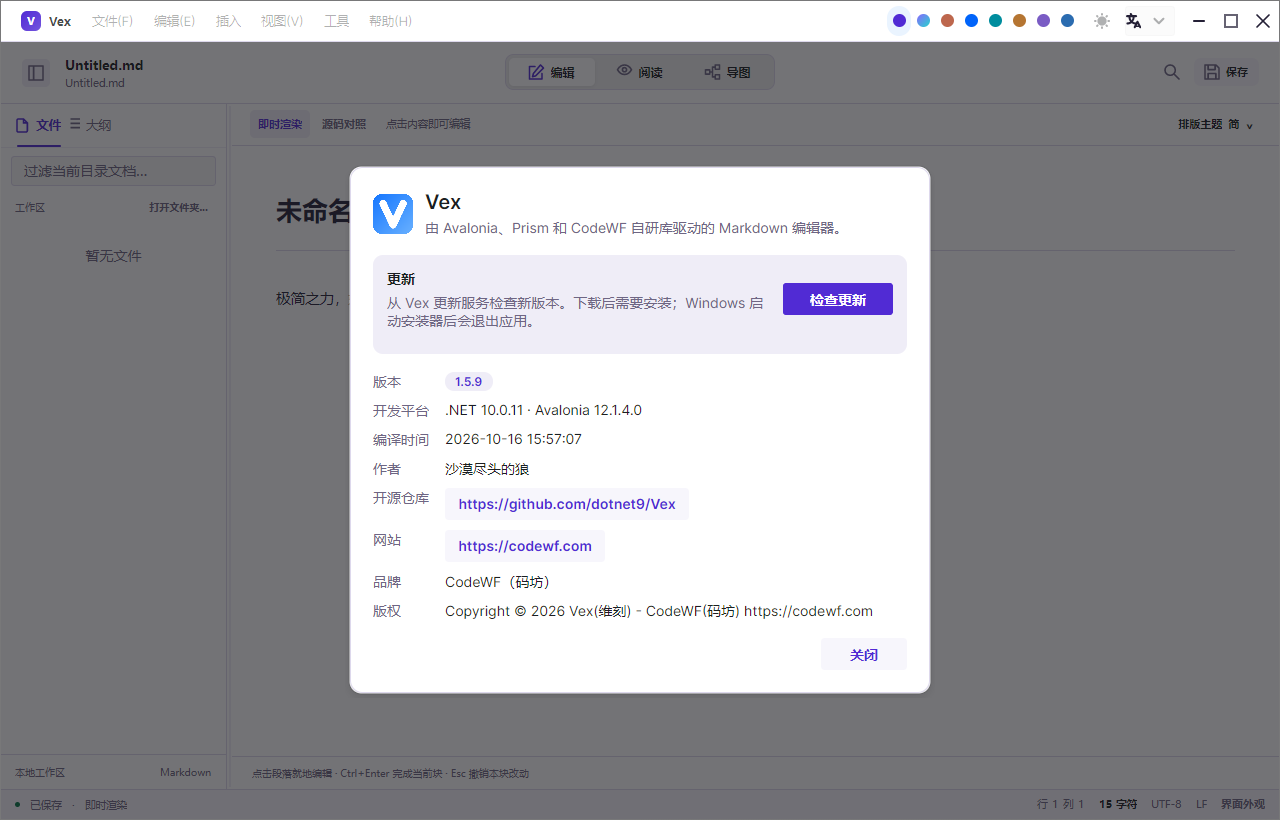Open the GitHub repository link
This screenshot has width=1280, height=820.
coord(567,504)
